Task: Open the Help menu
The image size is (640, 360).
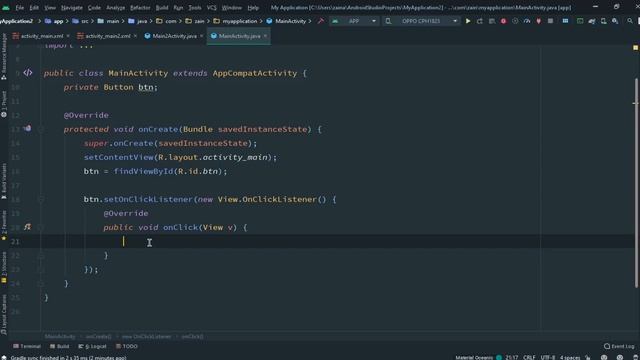Action: [253, 7]
